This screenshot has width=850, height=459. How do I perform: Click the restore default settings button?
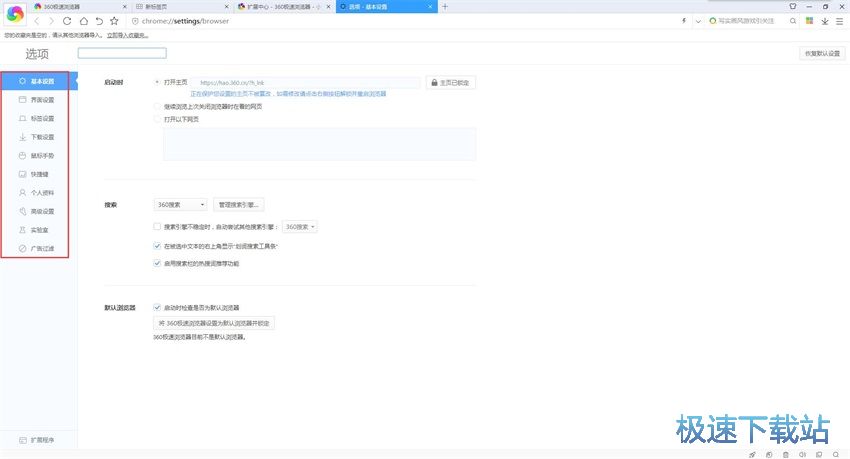(822, 54)
